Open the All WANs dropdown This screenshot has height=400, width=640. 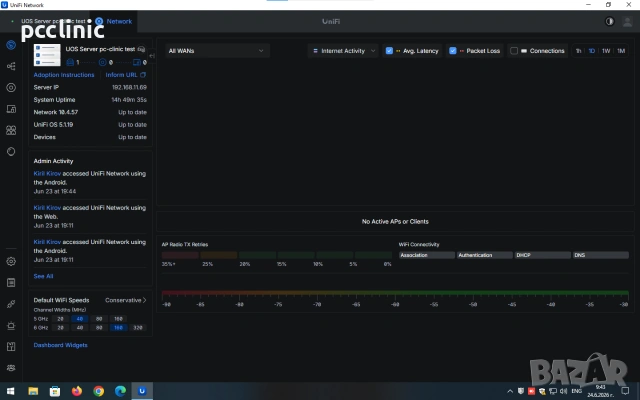[x=217, y=51]
